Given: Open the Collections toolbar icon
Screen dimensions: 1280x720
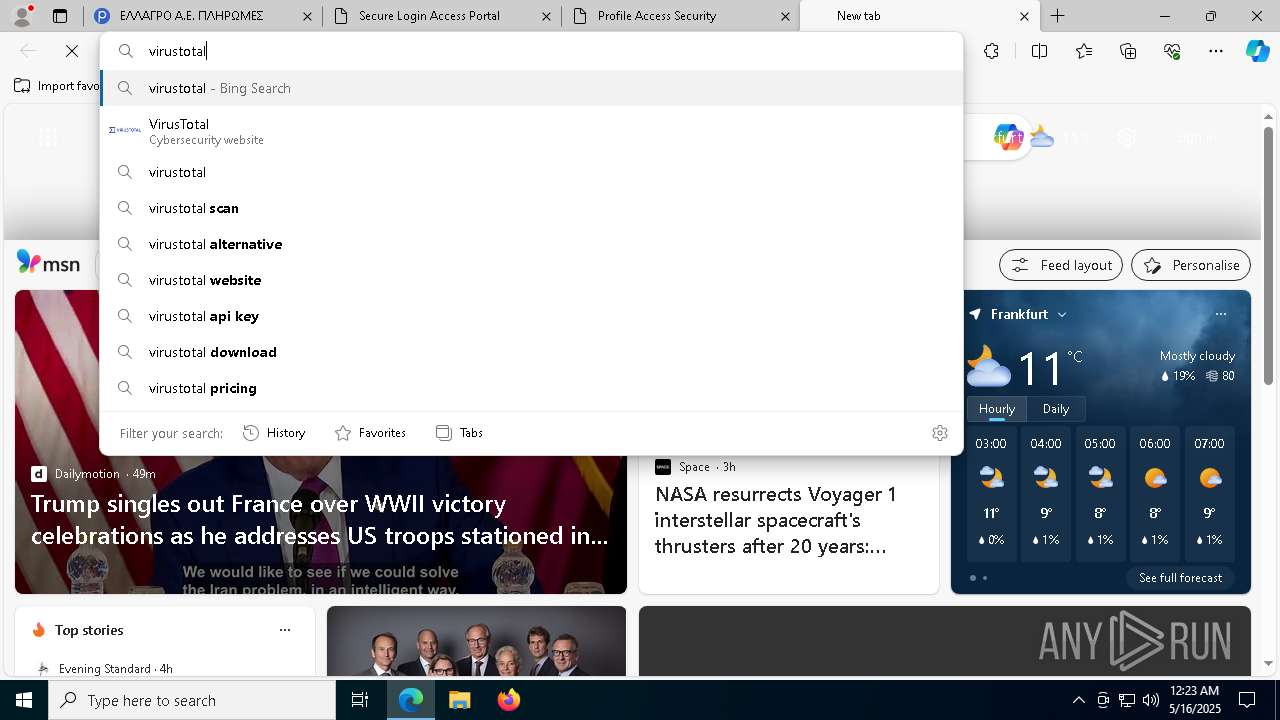Looking at the screenshot, I should click(x=1128, y=51).
